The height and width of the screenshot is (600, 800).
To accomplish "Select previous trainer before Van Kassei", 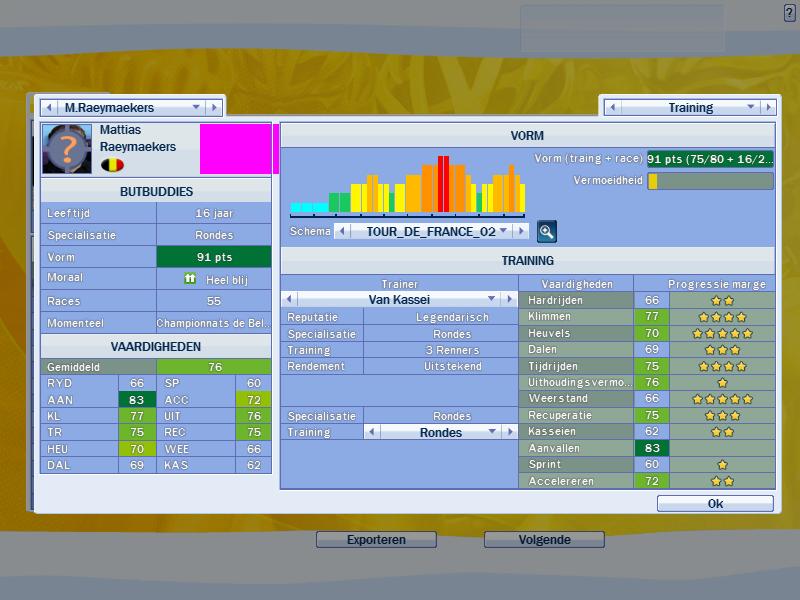I will [x=290, y=299].
